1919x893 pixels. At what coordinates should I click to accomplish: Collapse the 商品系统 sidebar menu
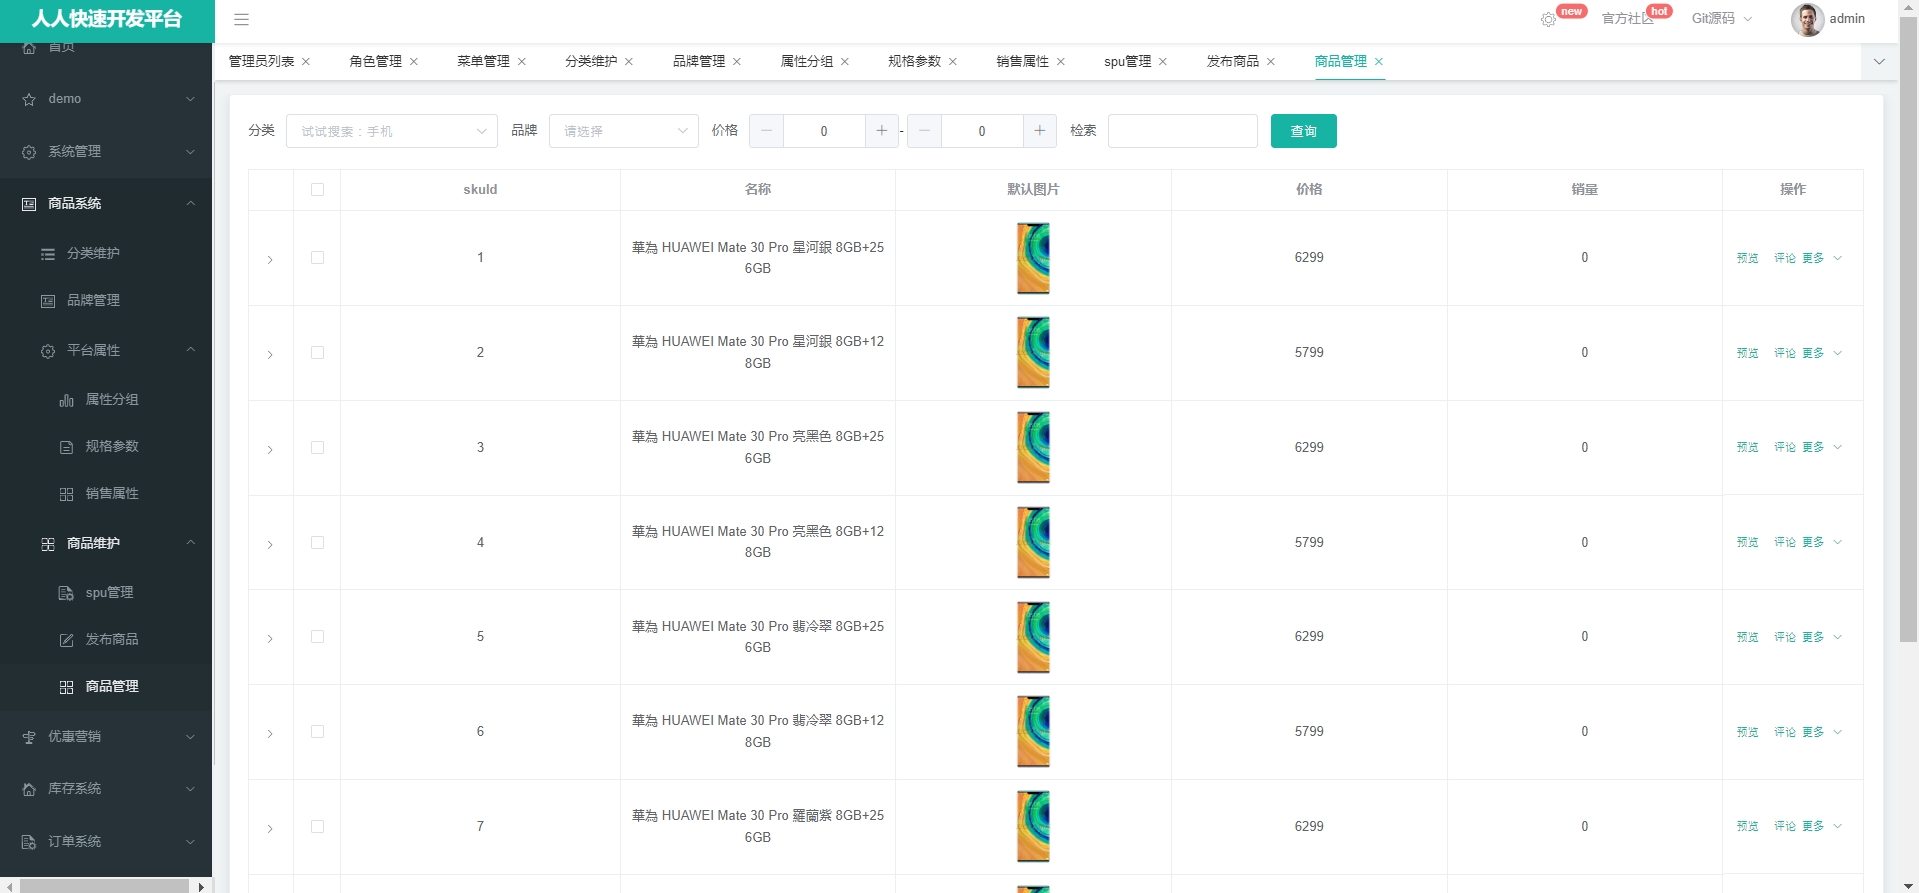pyautogui.click(x=106, y=204)
